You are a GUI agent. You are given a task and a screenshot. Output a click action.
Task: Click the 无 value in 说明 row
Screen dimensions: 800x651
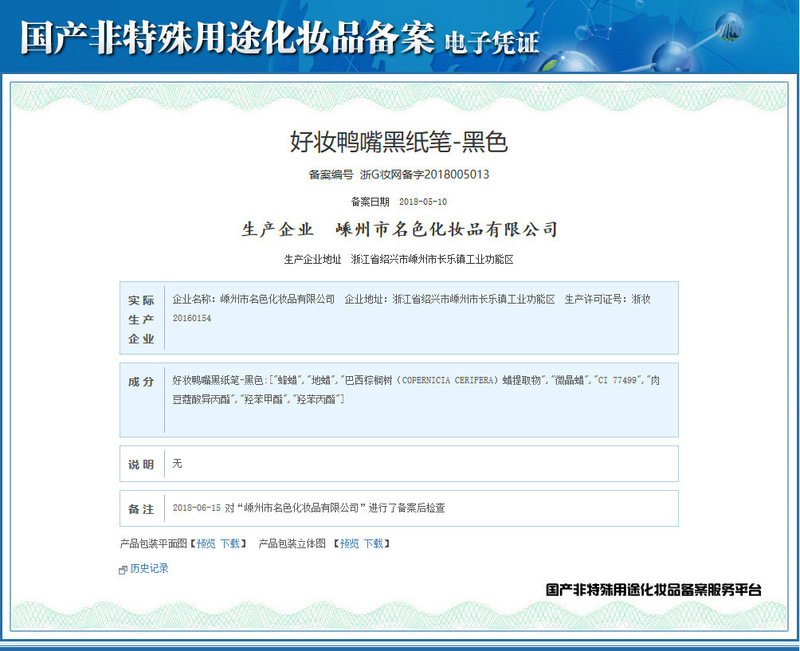177,463
